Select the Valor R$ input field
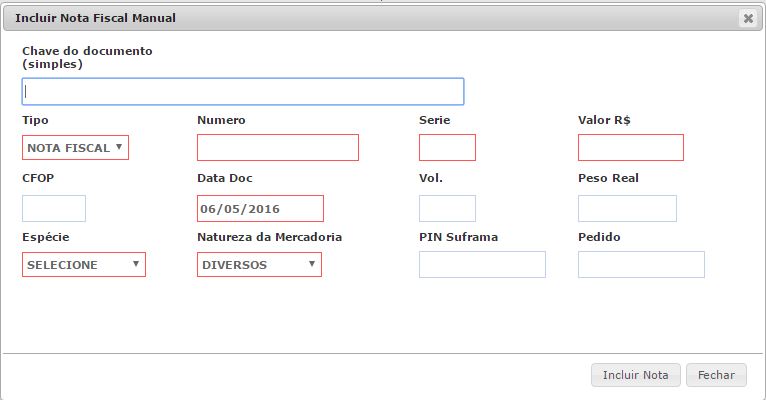 click(x=630, y=148)
